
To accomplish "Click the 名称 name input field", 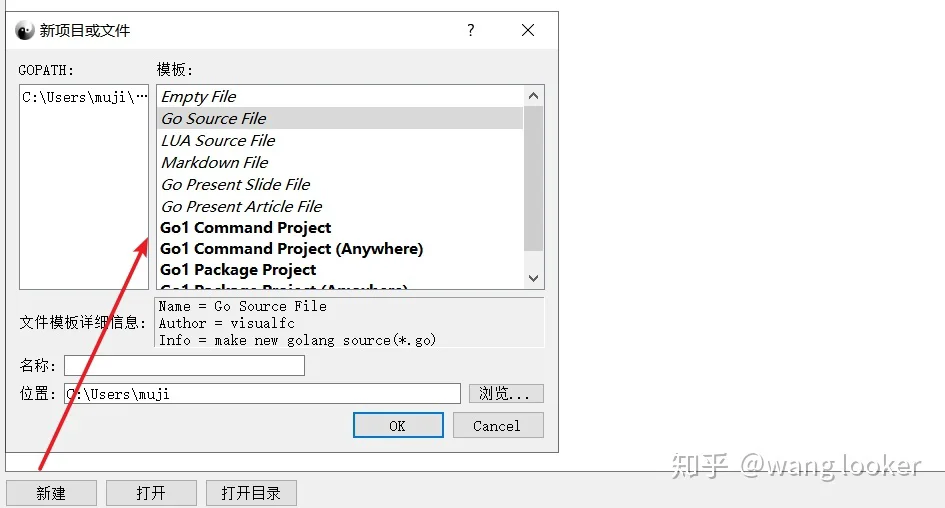I will [184, 365].
